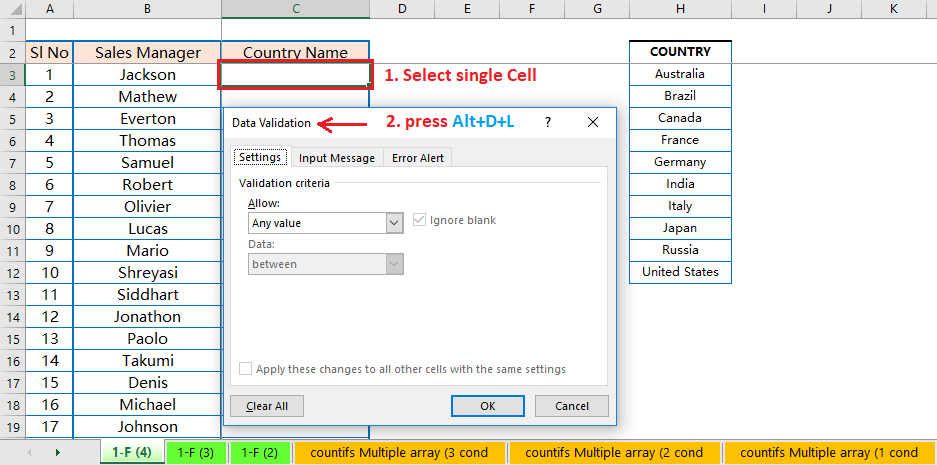937x465 pixels.
Task: Select the cell containing Paolo
Action: point(147,339)
